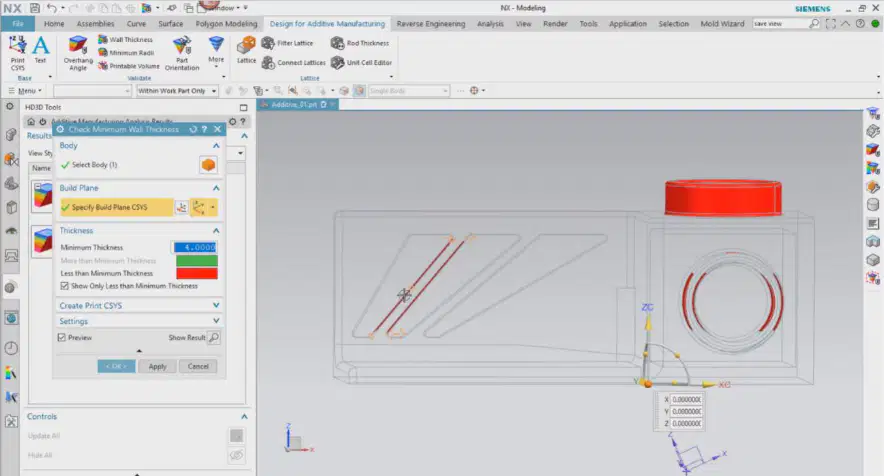Open the Menu dropdown
This screenshot has width=884, height=476.
click(x=25, y=91)
